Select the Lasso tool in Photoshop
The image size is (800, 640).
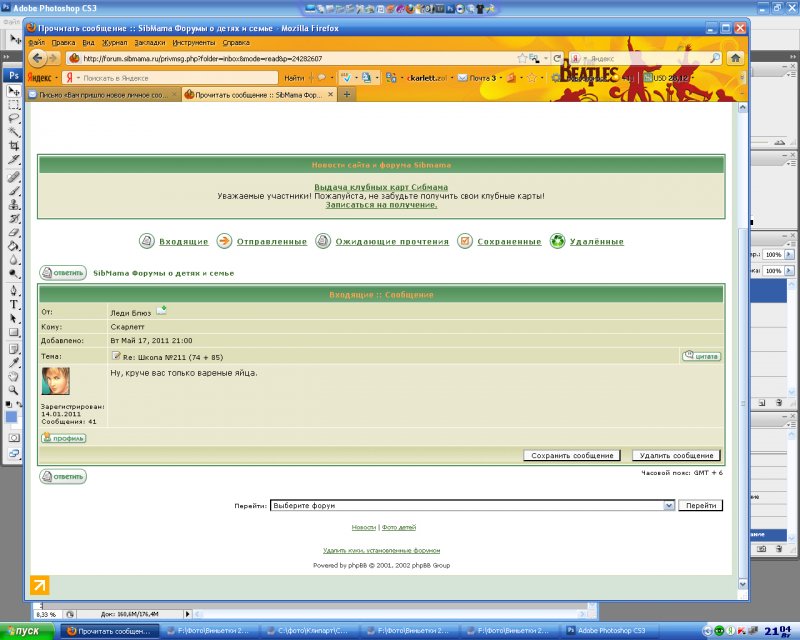pyautogui.click(x=14, y=118)
